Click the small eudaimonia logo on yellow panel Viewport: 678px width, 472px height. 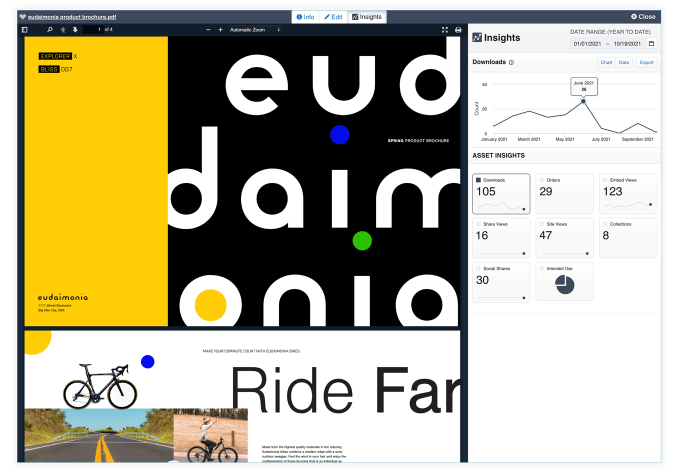[x=63, y=297]
